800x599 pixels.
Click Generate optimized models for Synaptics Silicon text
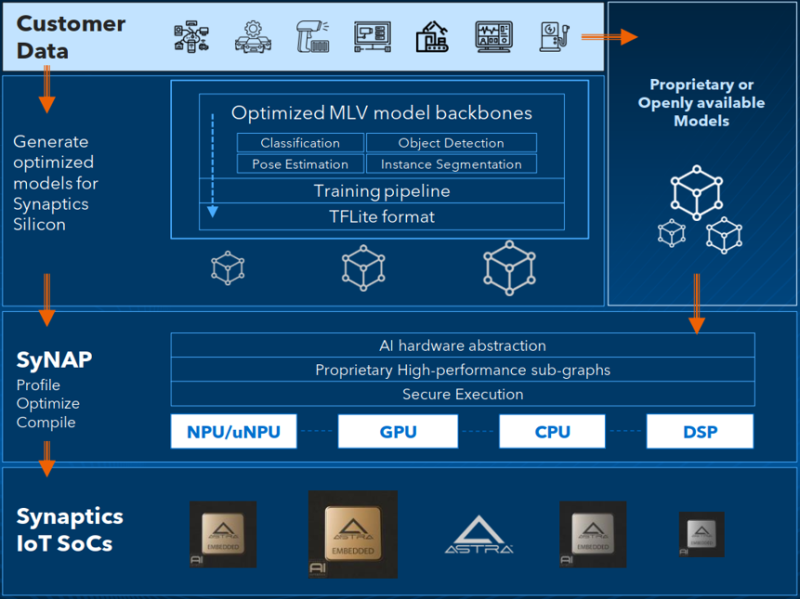coord(56,183)
